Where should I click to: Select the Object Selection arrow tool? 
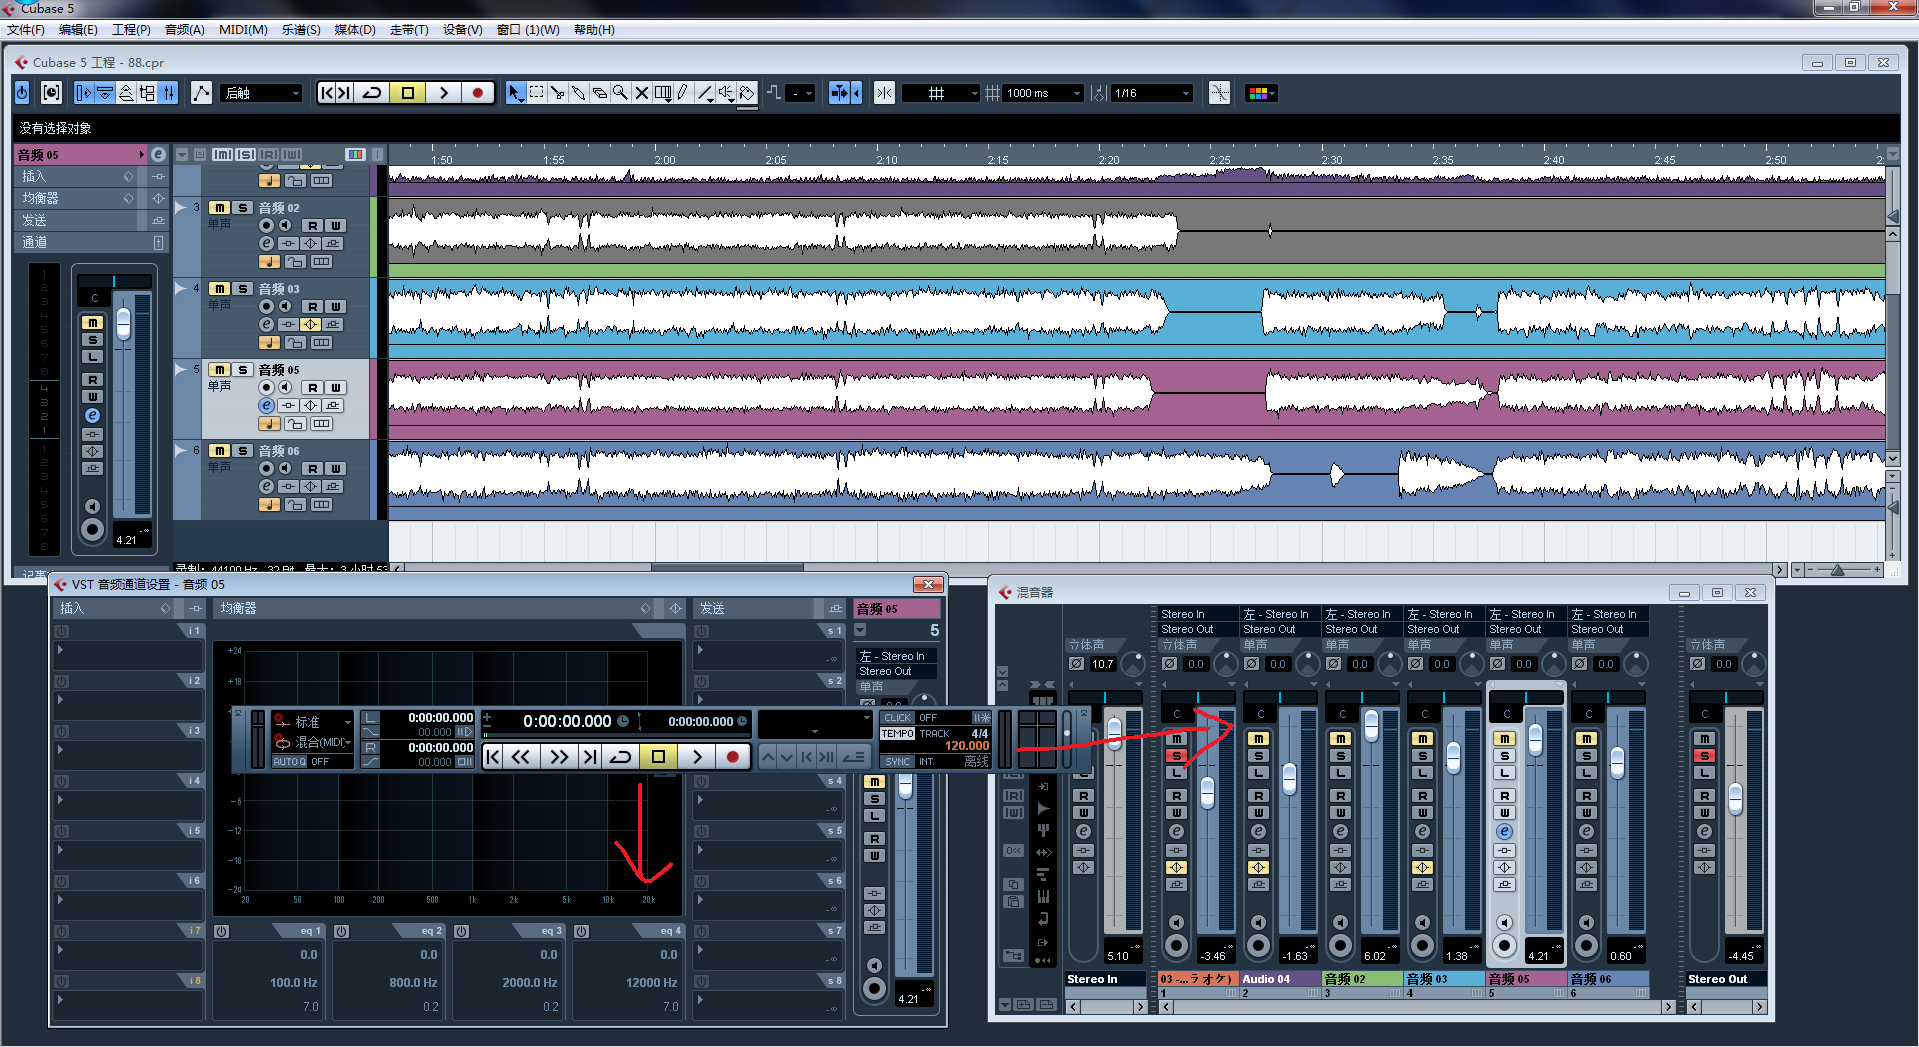515,93
